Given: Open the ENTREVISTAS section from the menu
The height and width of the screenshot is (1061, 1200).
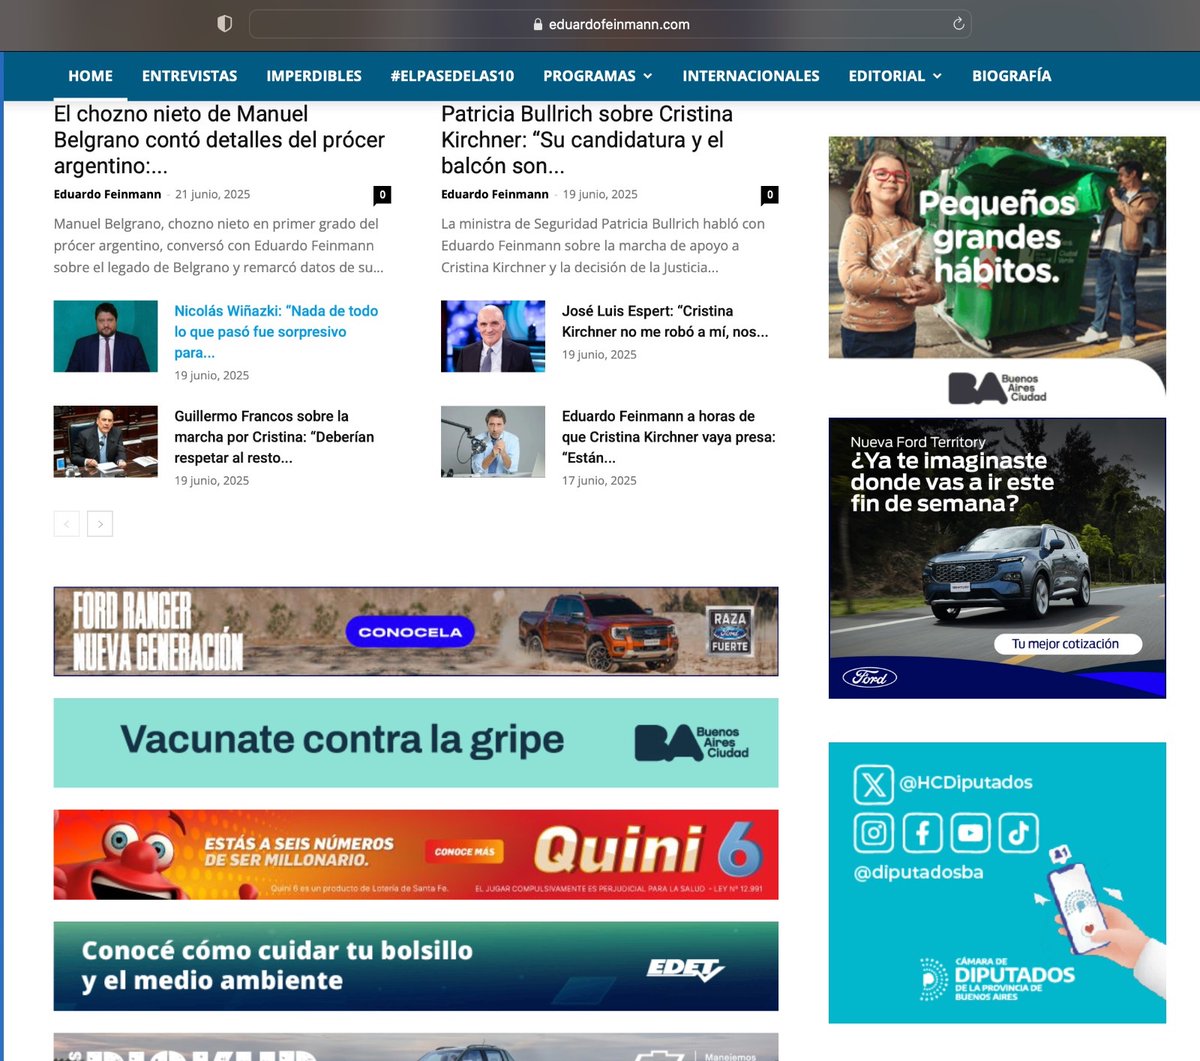Looking at the screenshot, I should [x=189, y=75].
